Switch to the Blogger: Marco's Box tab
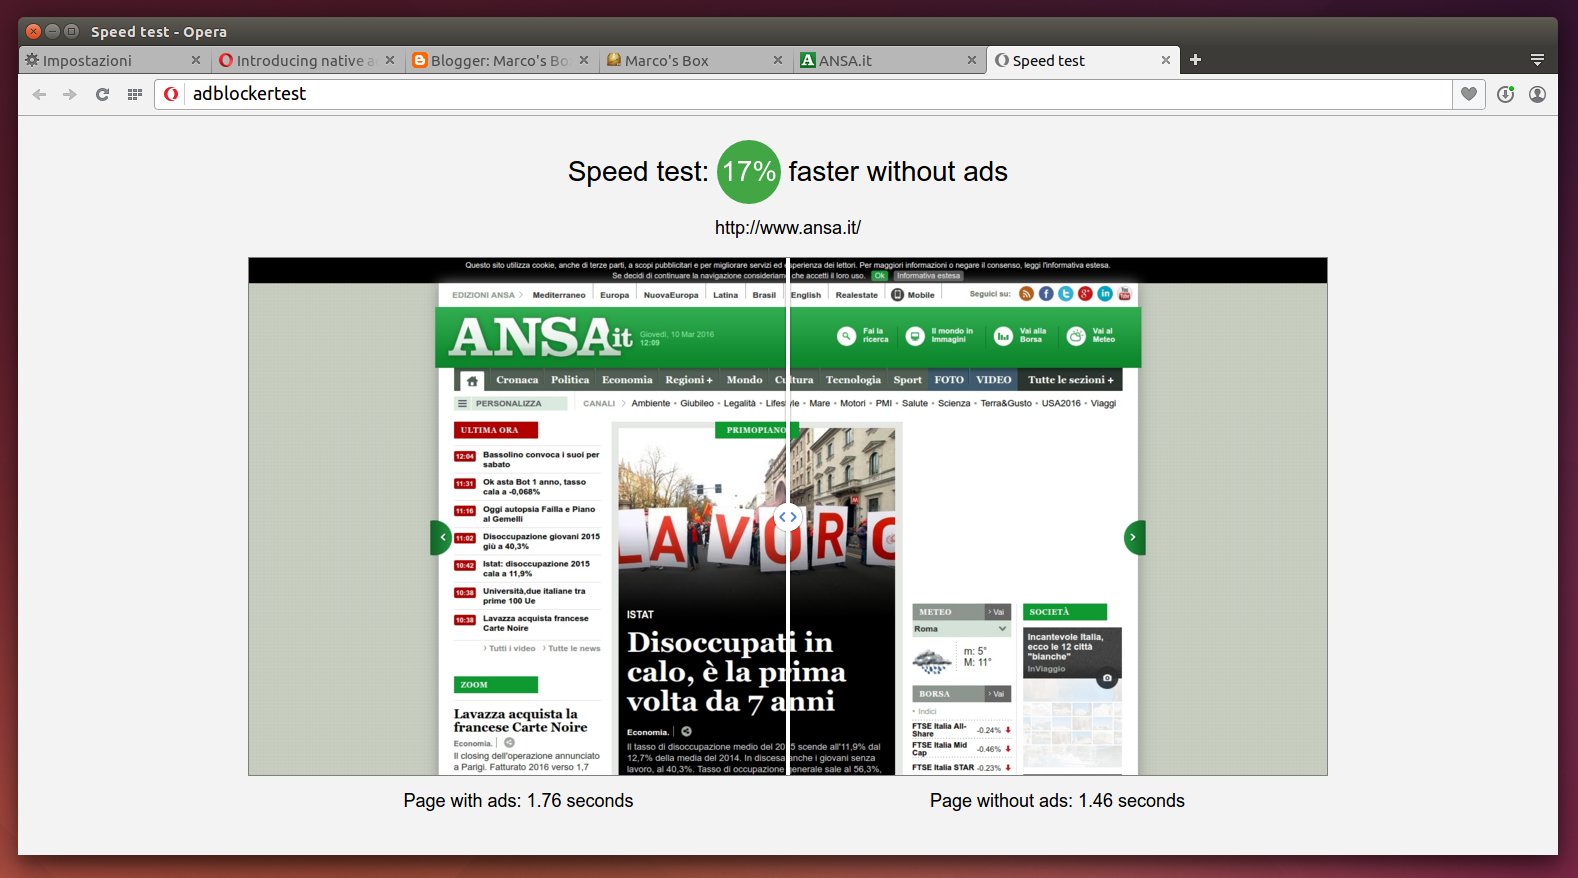This screenshot has height=878, width=1578. click(x=500, y=60)
